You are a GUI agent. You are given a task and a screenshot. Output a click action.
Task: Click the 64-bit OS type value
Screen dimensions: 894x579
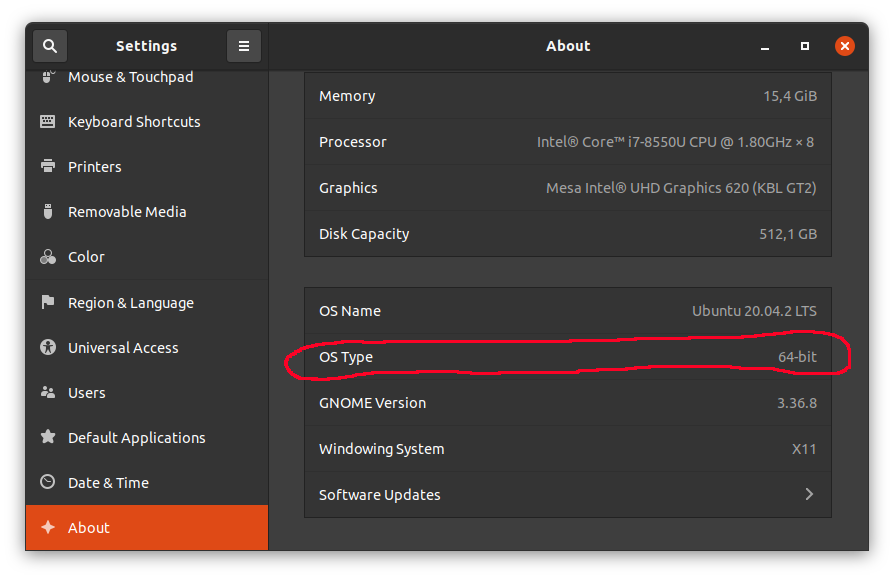(x=797, y=357)
